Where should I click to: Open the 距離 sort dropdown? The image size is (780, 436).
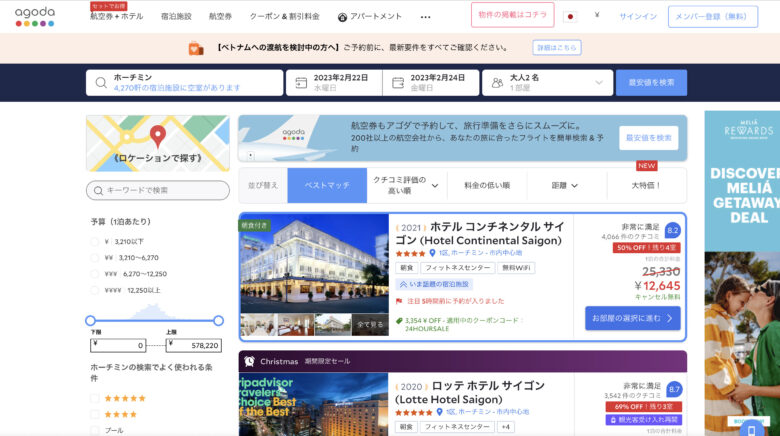(x=566, y=185)
